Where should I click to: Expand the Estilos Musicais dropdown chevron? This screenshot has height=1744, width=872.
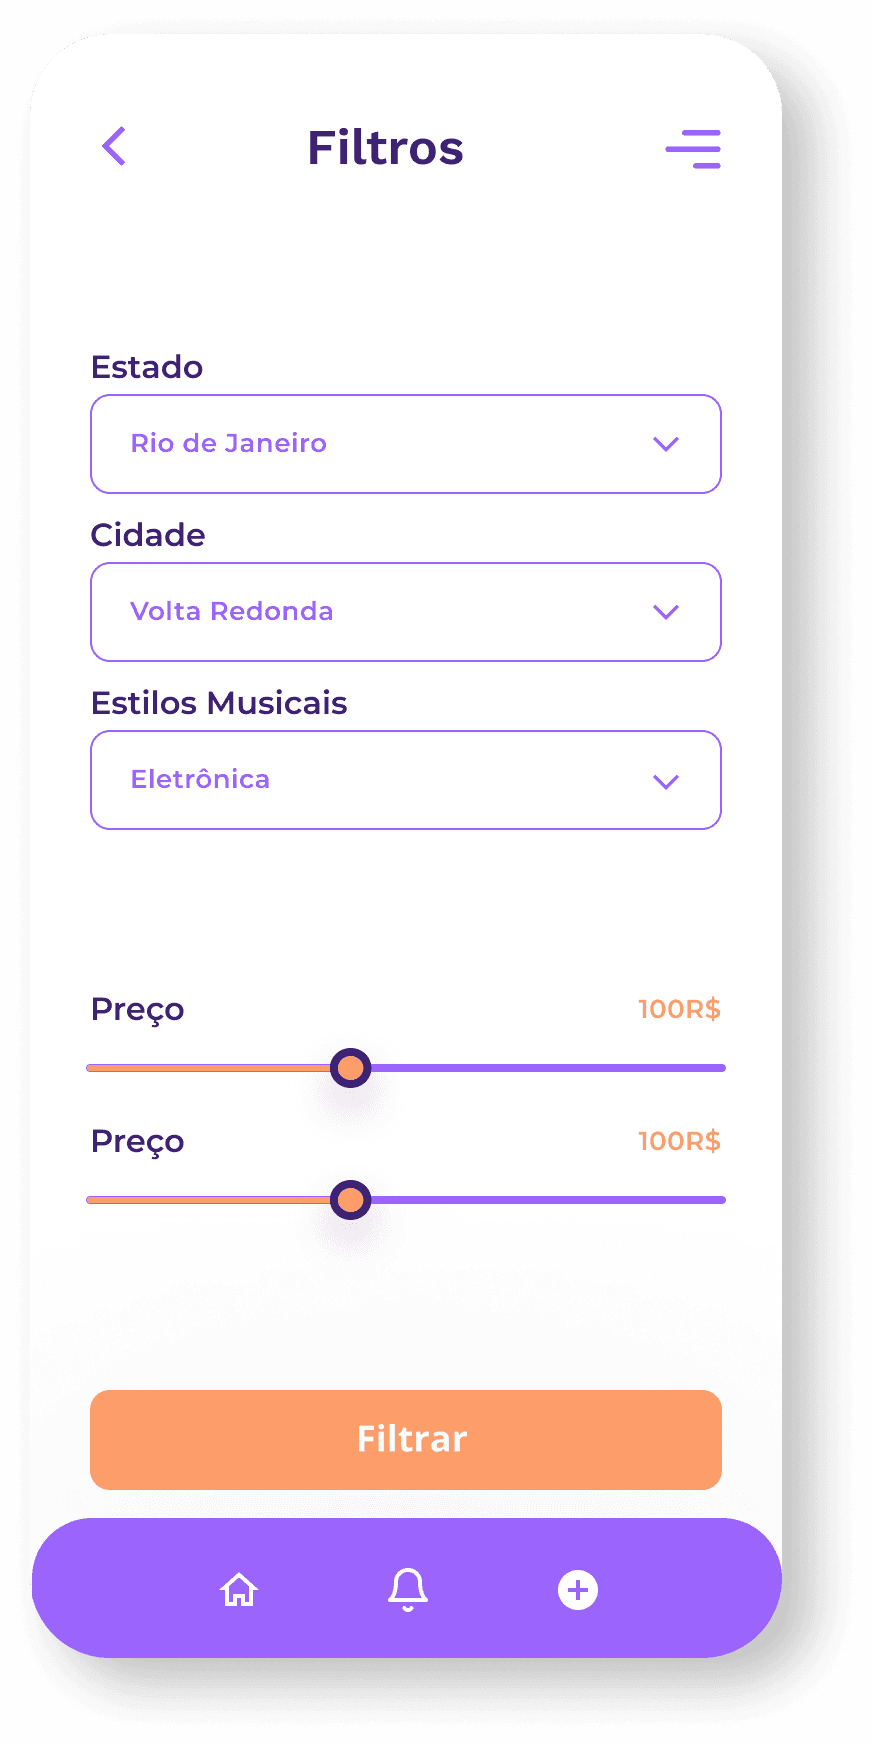pyautogui.click(x=666, y=781)
